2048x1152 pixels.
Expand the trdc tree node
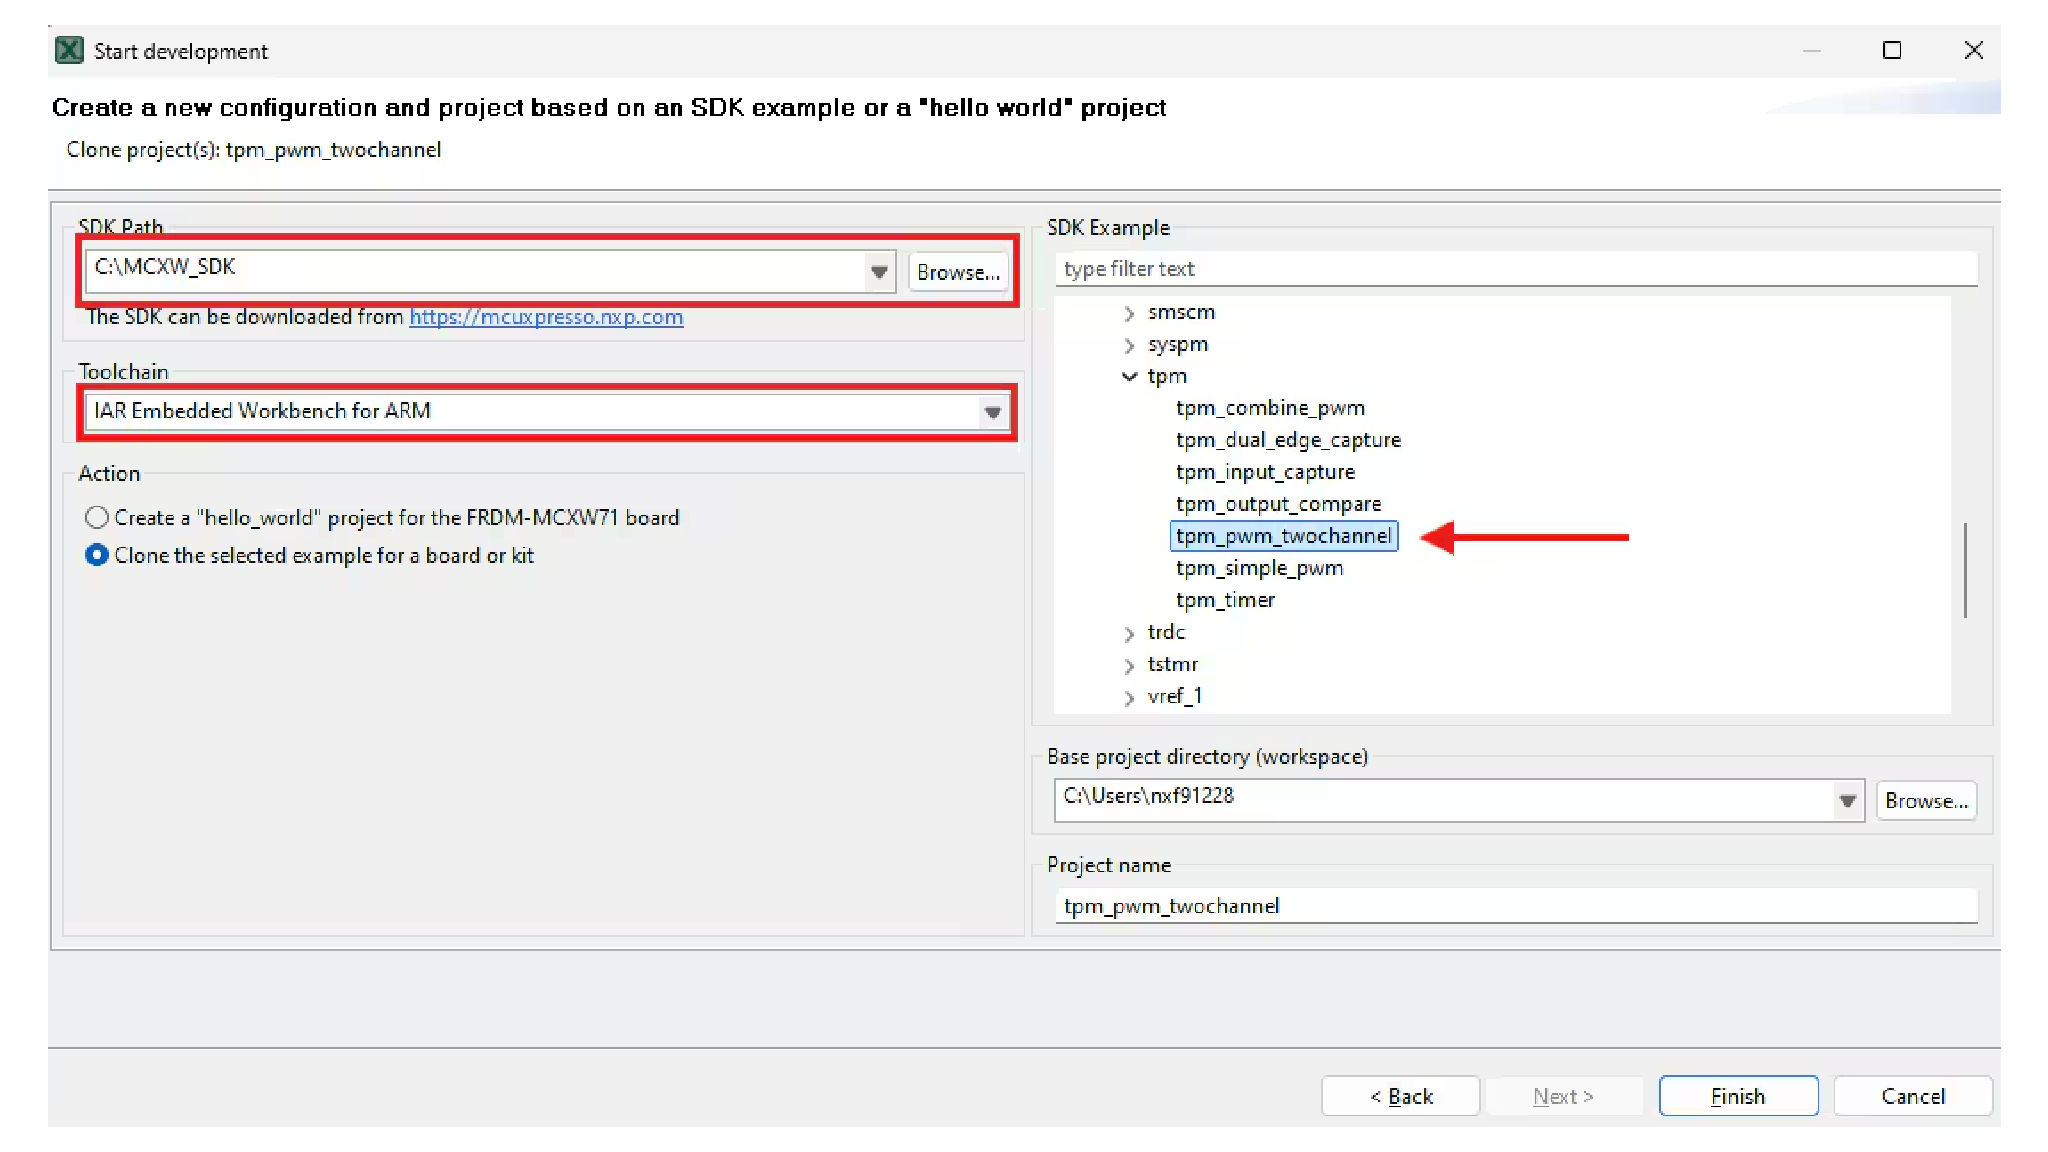pyautogui.click(x=1129, y=633)
